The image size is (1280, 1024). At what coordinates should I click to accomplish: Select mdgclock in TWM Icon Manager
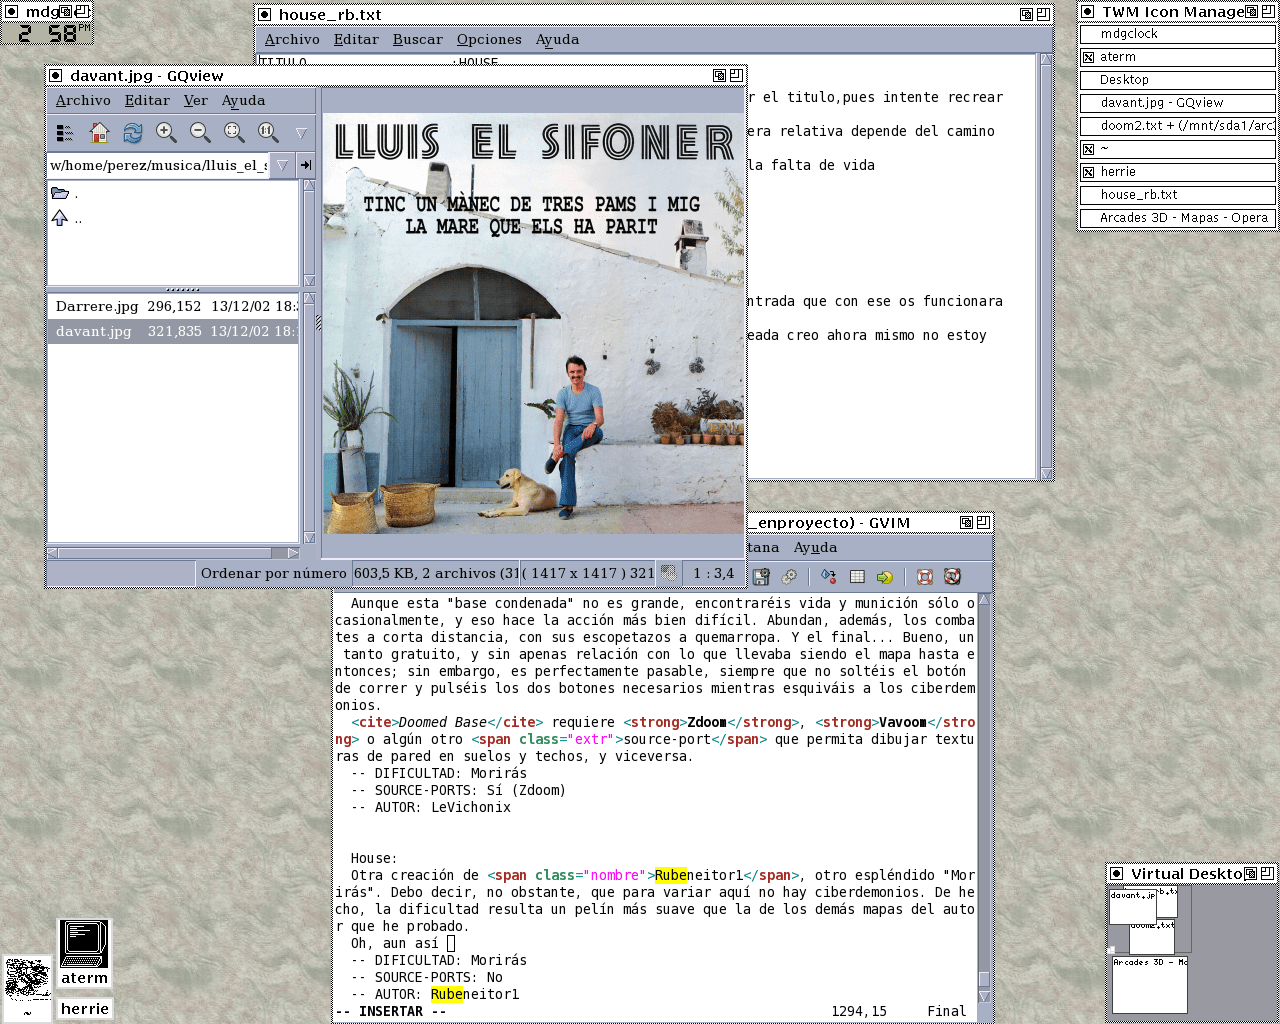pos(1178,34)
